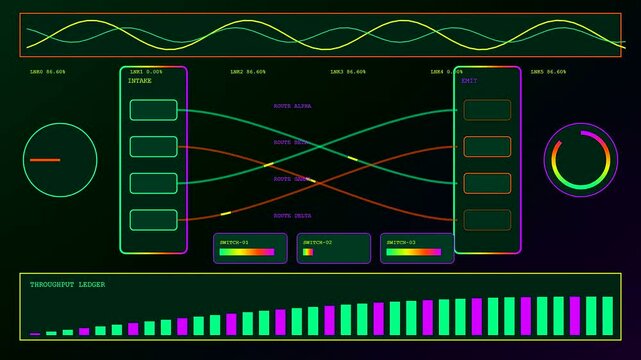Select the LNK4 link readout
Viewport: 641px width, 360px height.
coord(446,72)
